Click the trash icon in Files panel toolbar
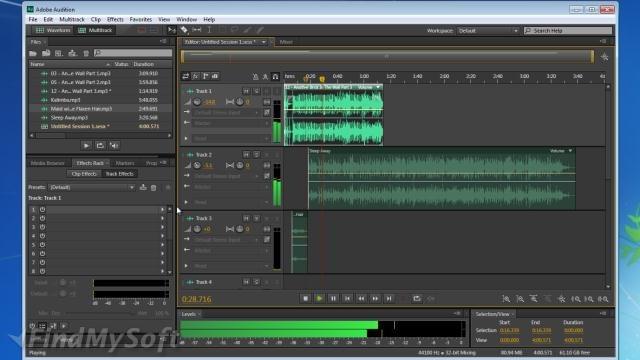 pyautogui.click(x=86, y=53)
